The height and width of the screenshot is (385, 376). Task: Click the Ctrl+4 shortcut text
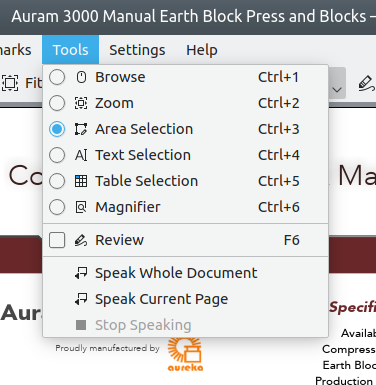pyautogui.click(x=279, y=155)
